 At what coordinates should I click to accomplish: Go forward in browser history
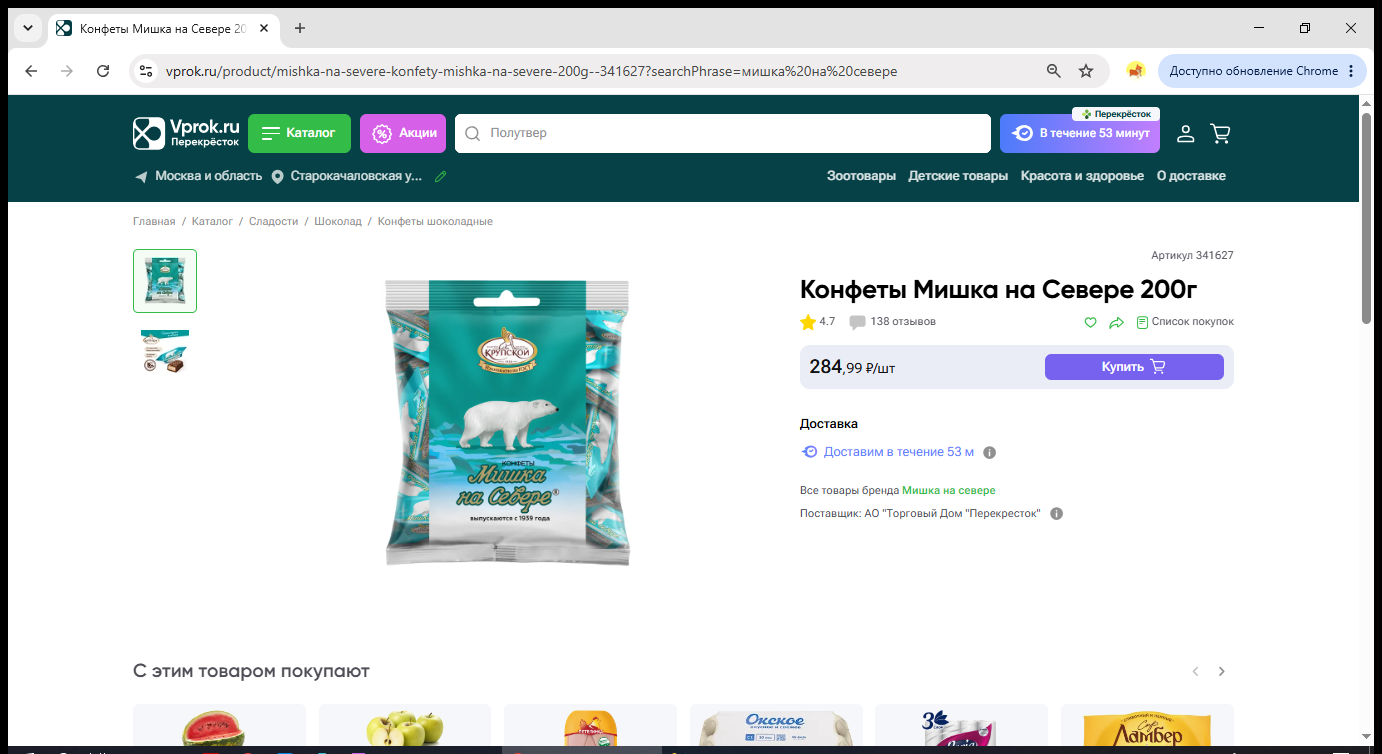(67, 71)
